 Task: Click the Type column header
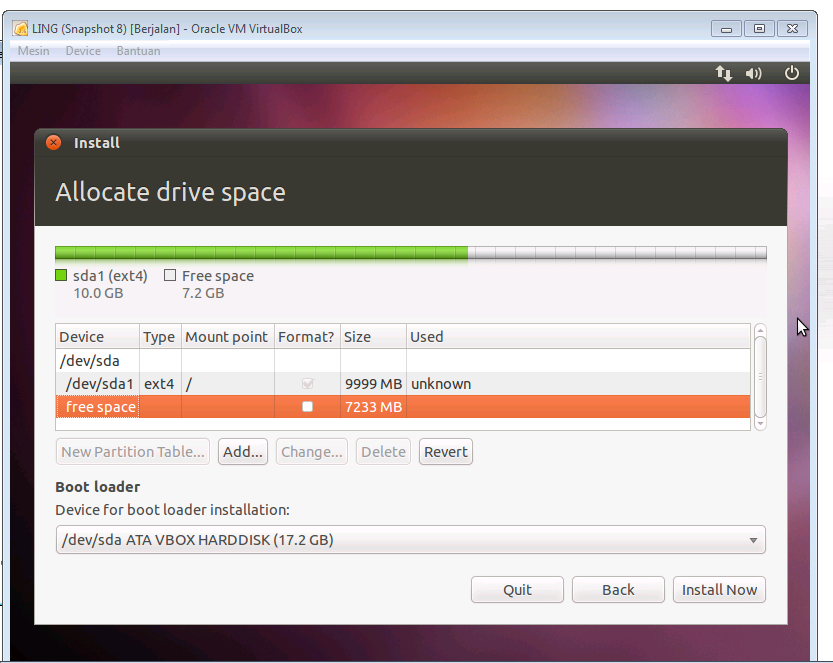160,336
